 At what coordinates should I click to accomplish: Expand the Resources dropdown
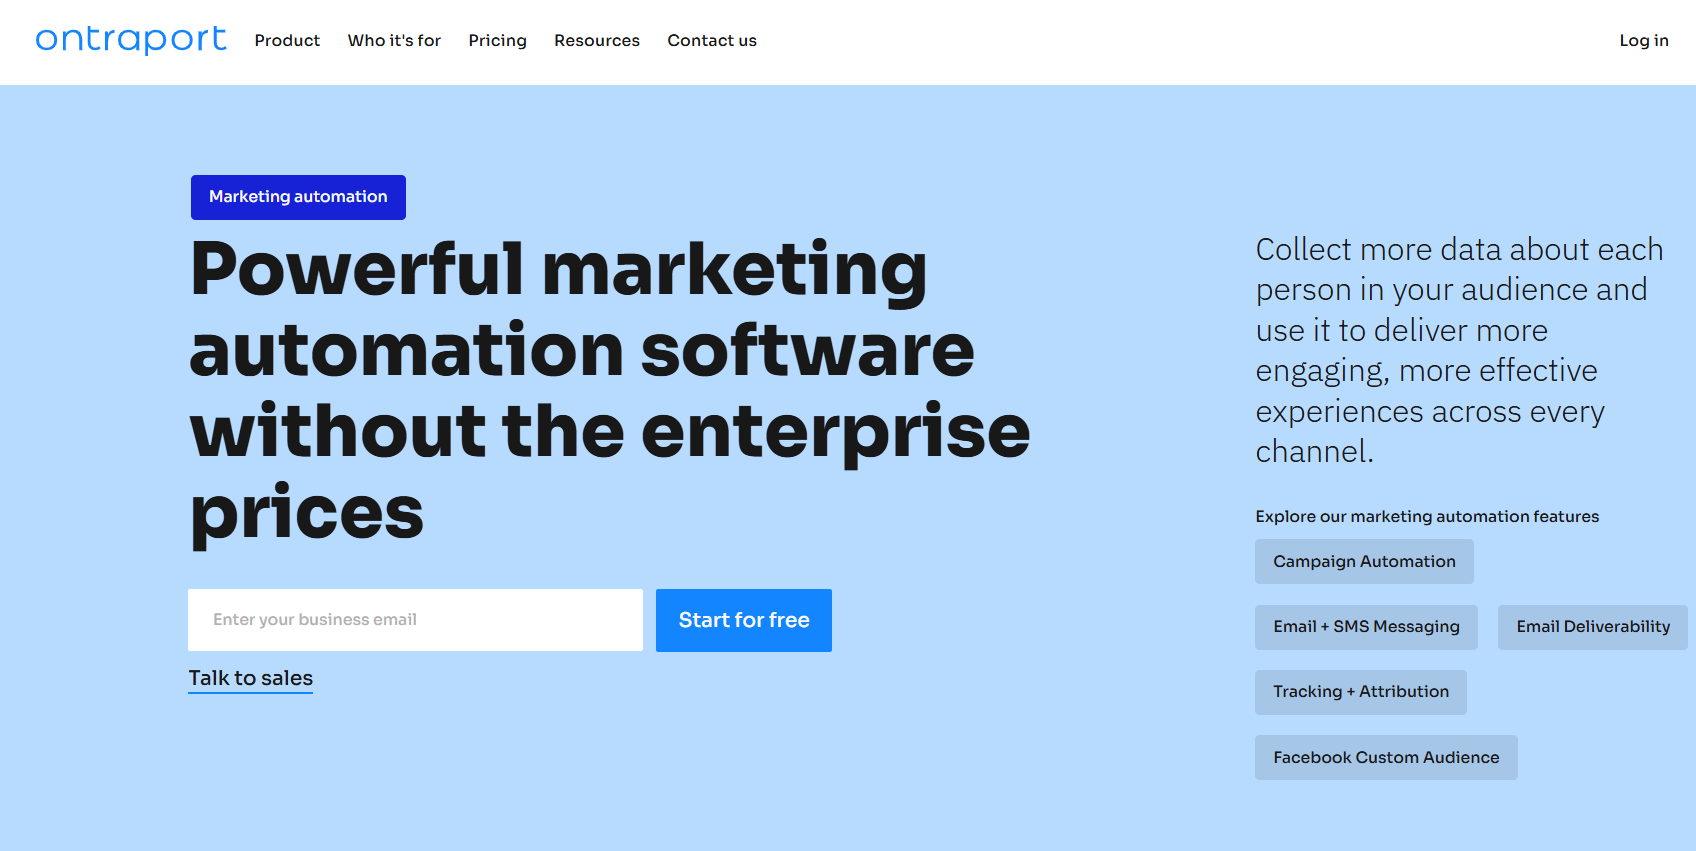[596, 41]
